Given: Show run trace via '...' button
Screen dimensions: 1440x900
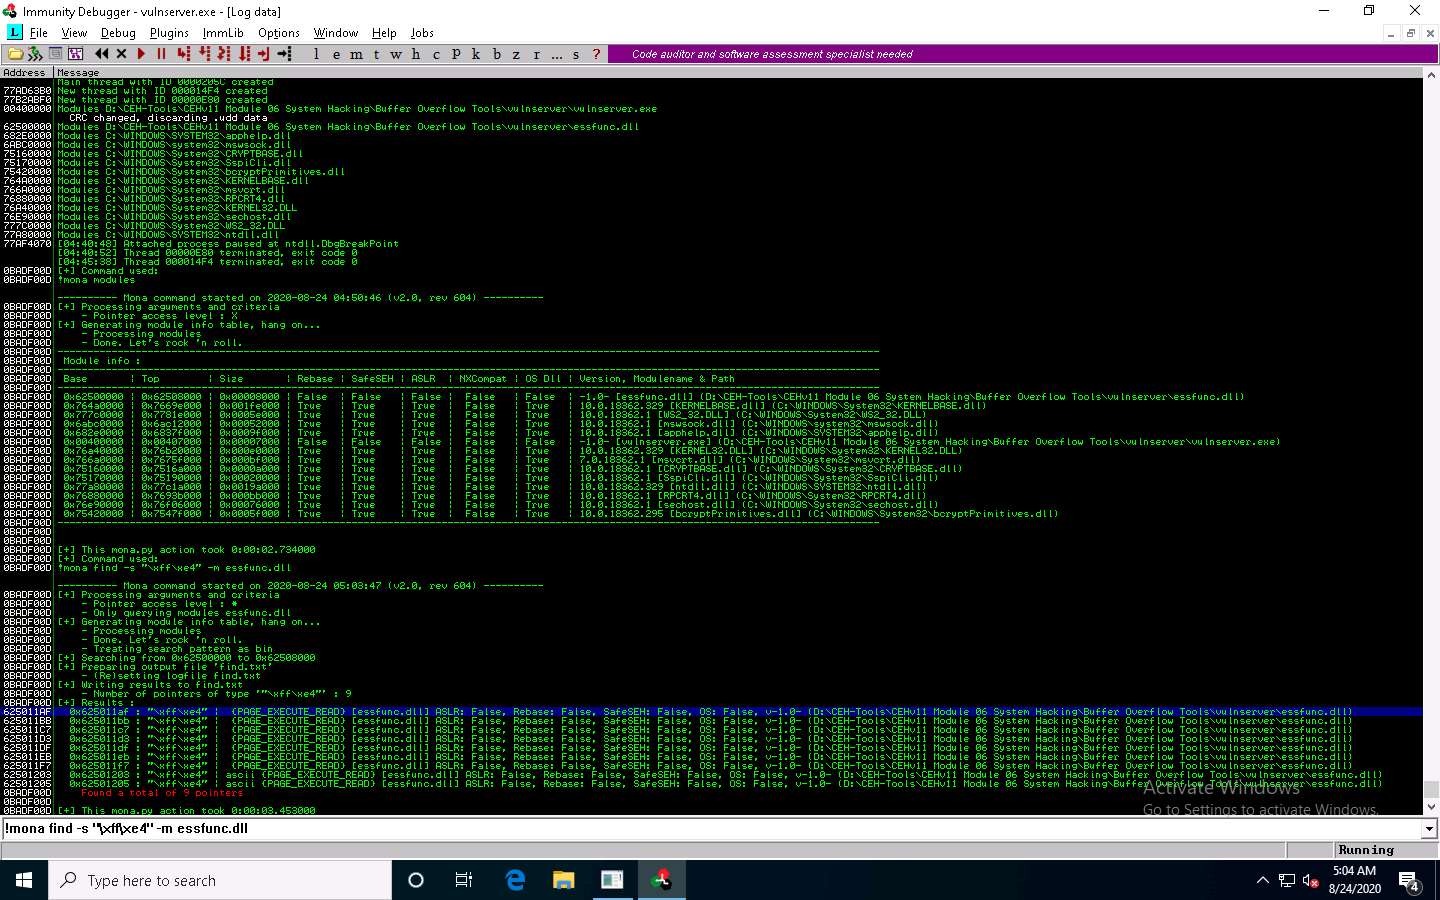Looking at the screenshot, I should click(556, 54).
